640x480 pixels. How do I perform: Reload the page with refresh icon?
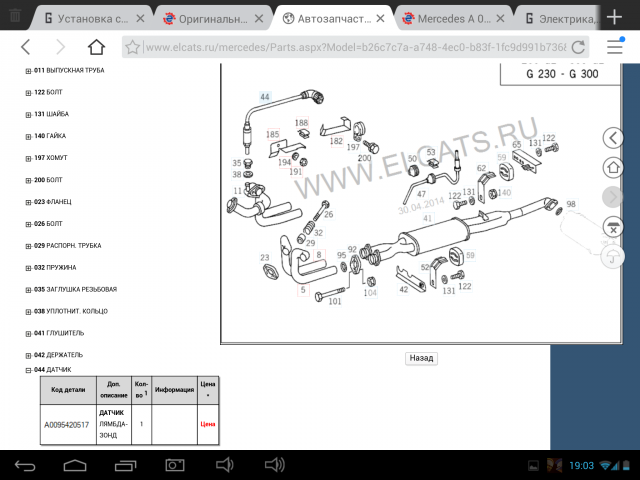pyautogui.click(x=578, y=47)
